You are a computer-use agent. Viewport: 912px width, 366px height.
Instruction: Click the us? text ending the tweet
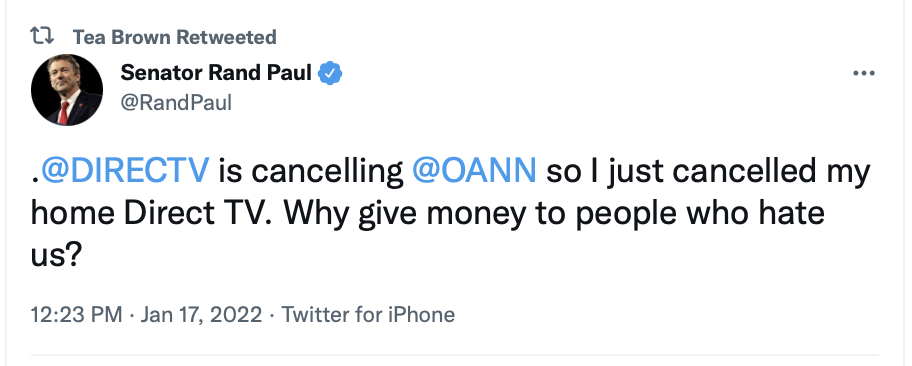pyautogui.click(x=55, y=255)
